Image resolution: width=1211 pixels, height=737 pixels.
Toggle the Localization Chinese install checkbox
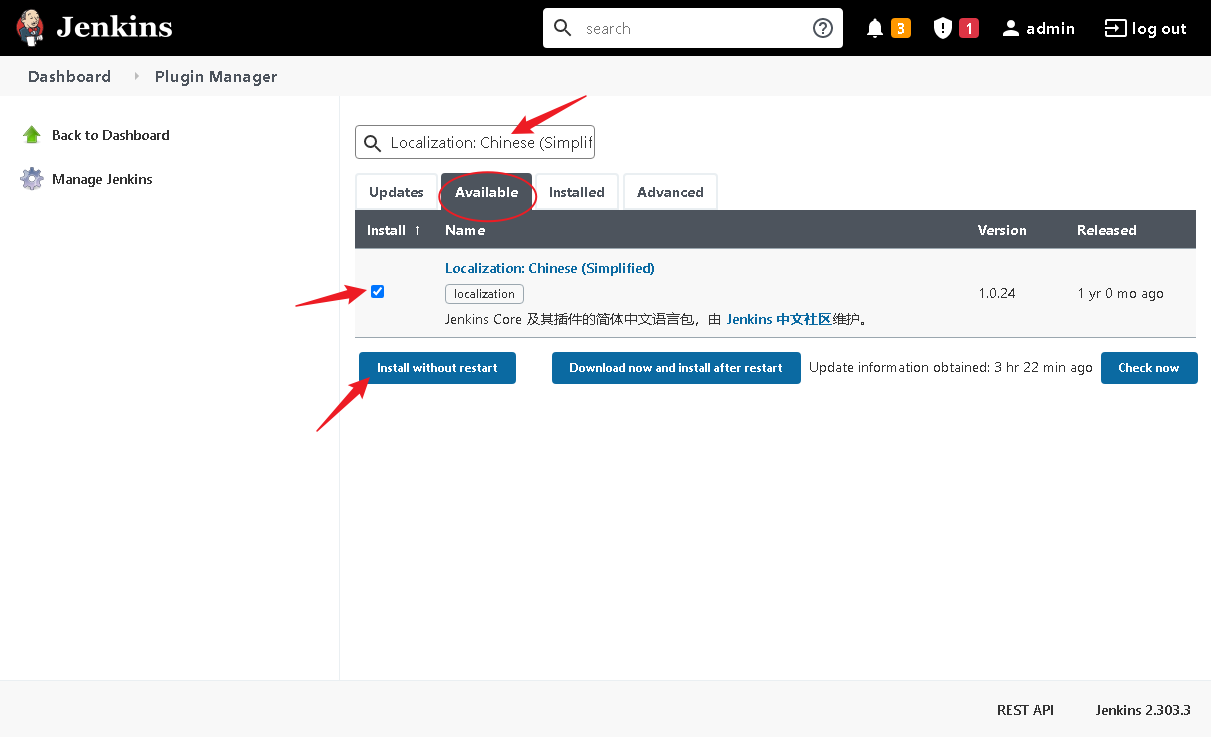coord(377,291)
